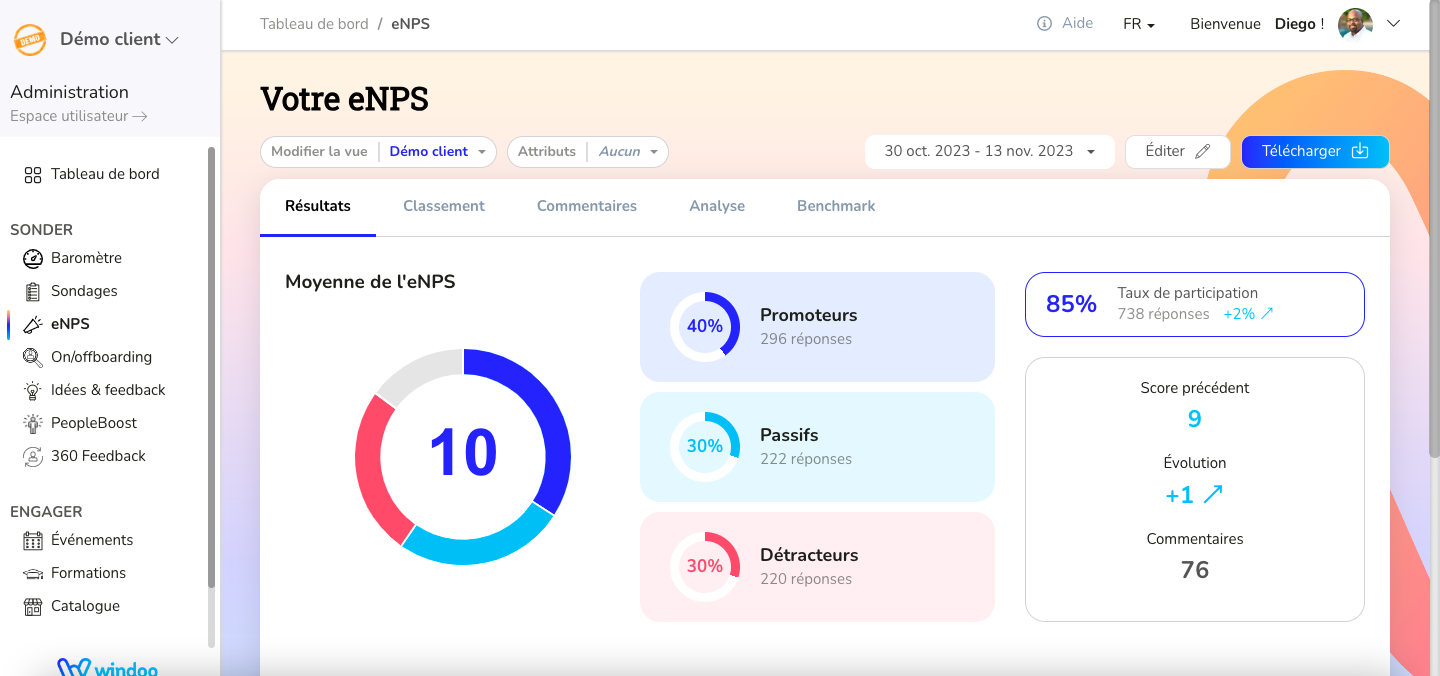Image resolution: width=1440 pixels, height=676 pixels.
Task: Click the Éditer button
Action: click(x=1178, y=152)
